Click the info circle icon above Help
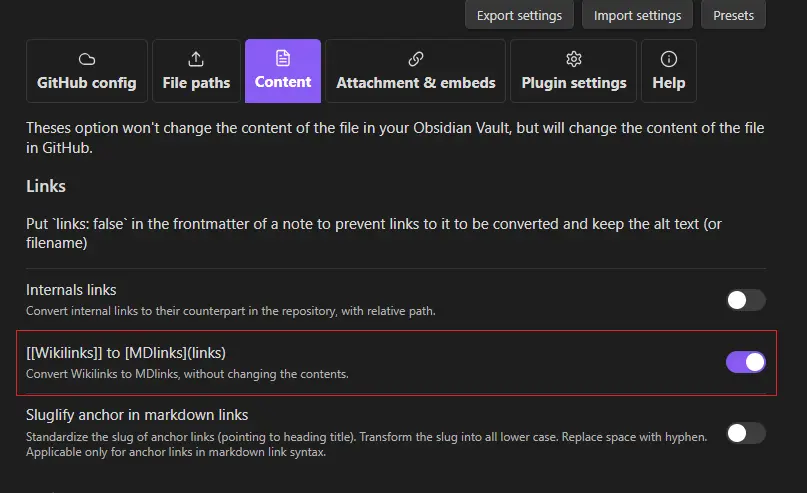This screenshot has height=493, width=807. (x=669, y=59)
